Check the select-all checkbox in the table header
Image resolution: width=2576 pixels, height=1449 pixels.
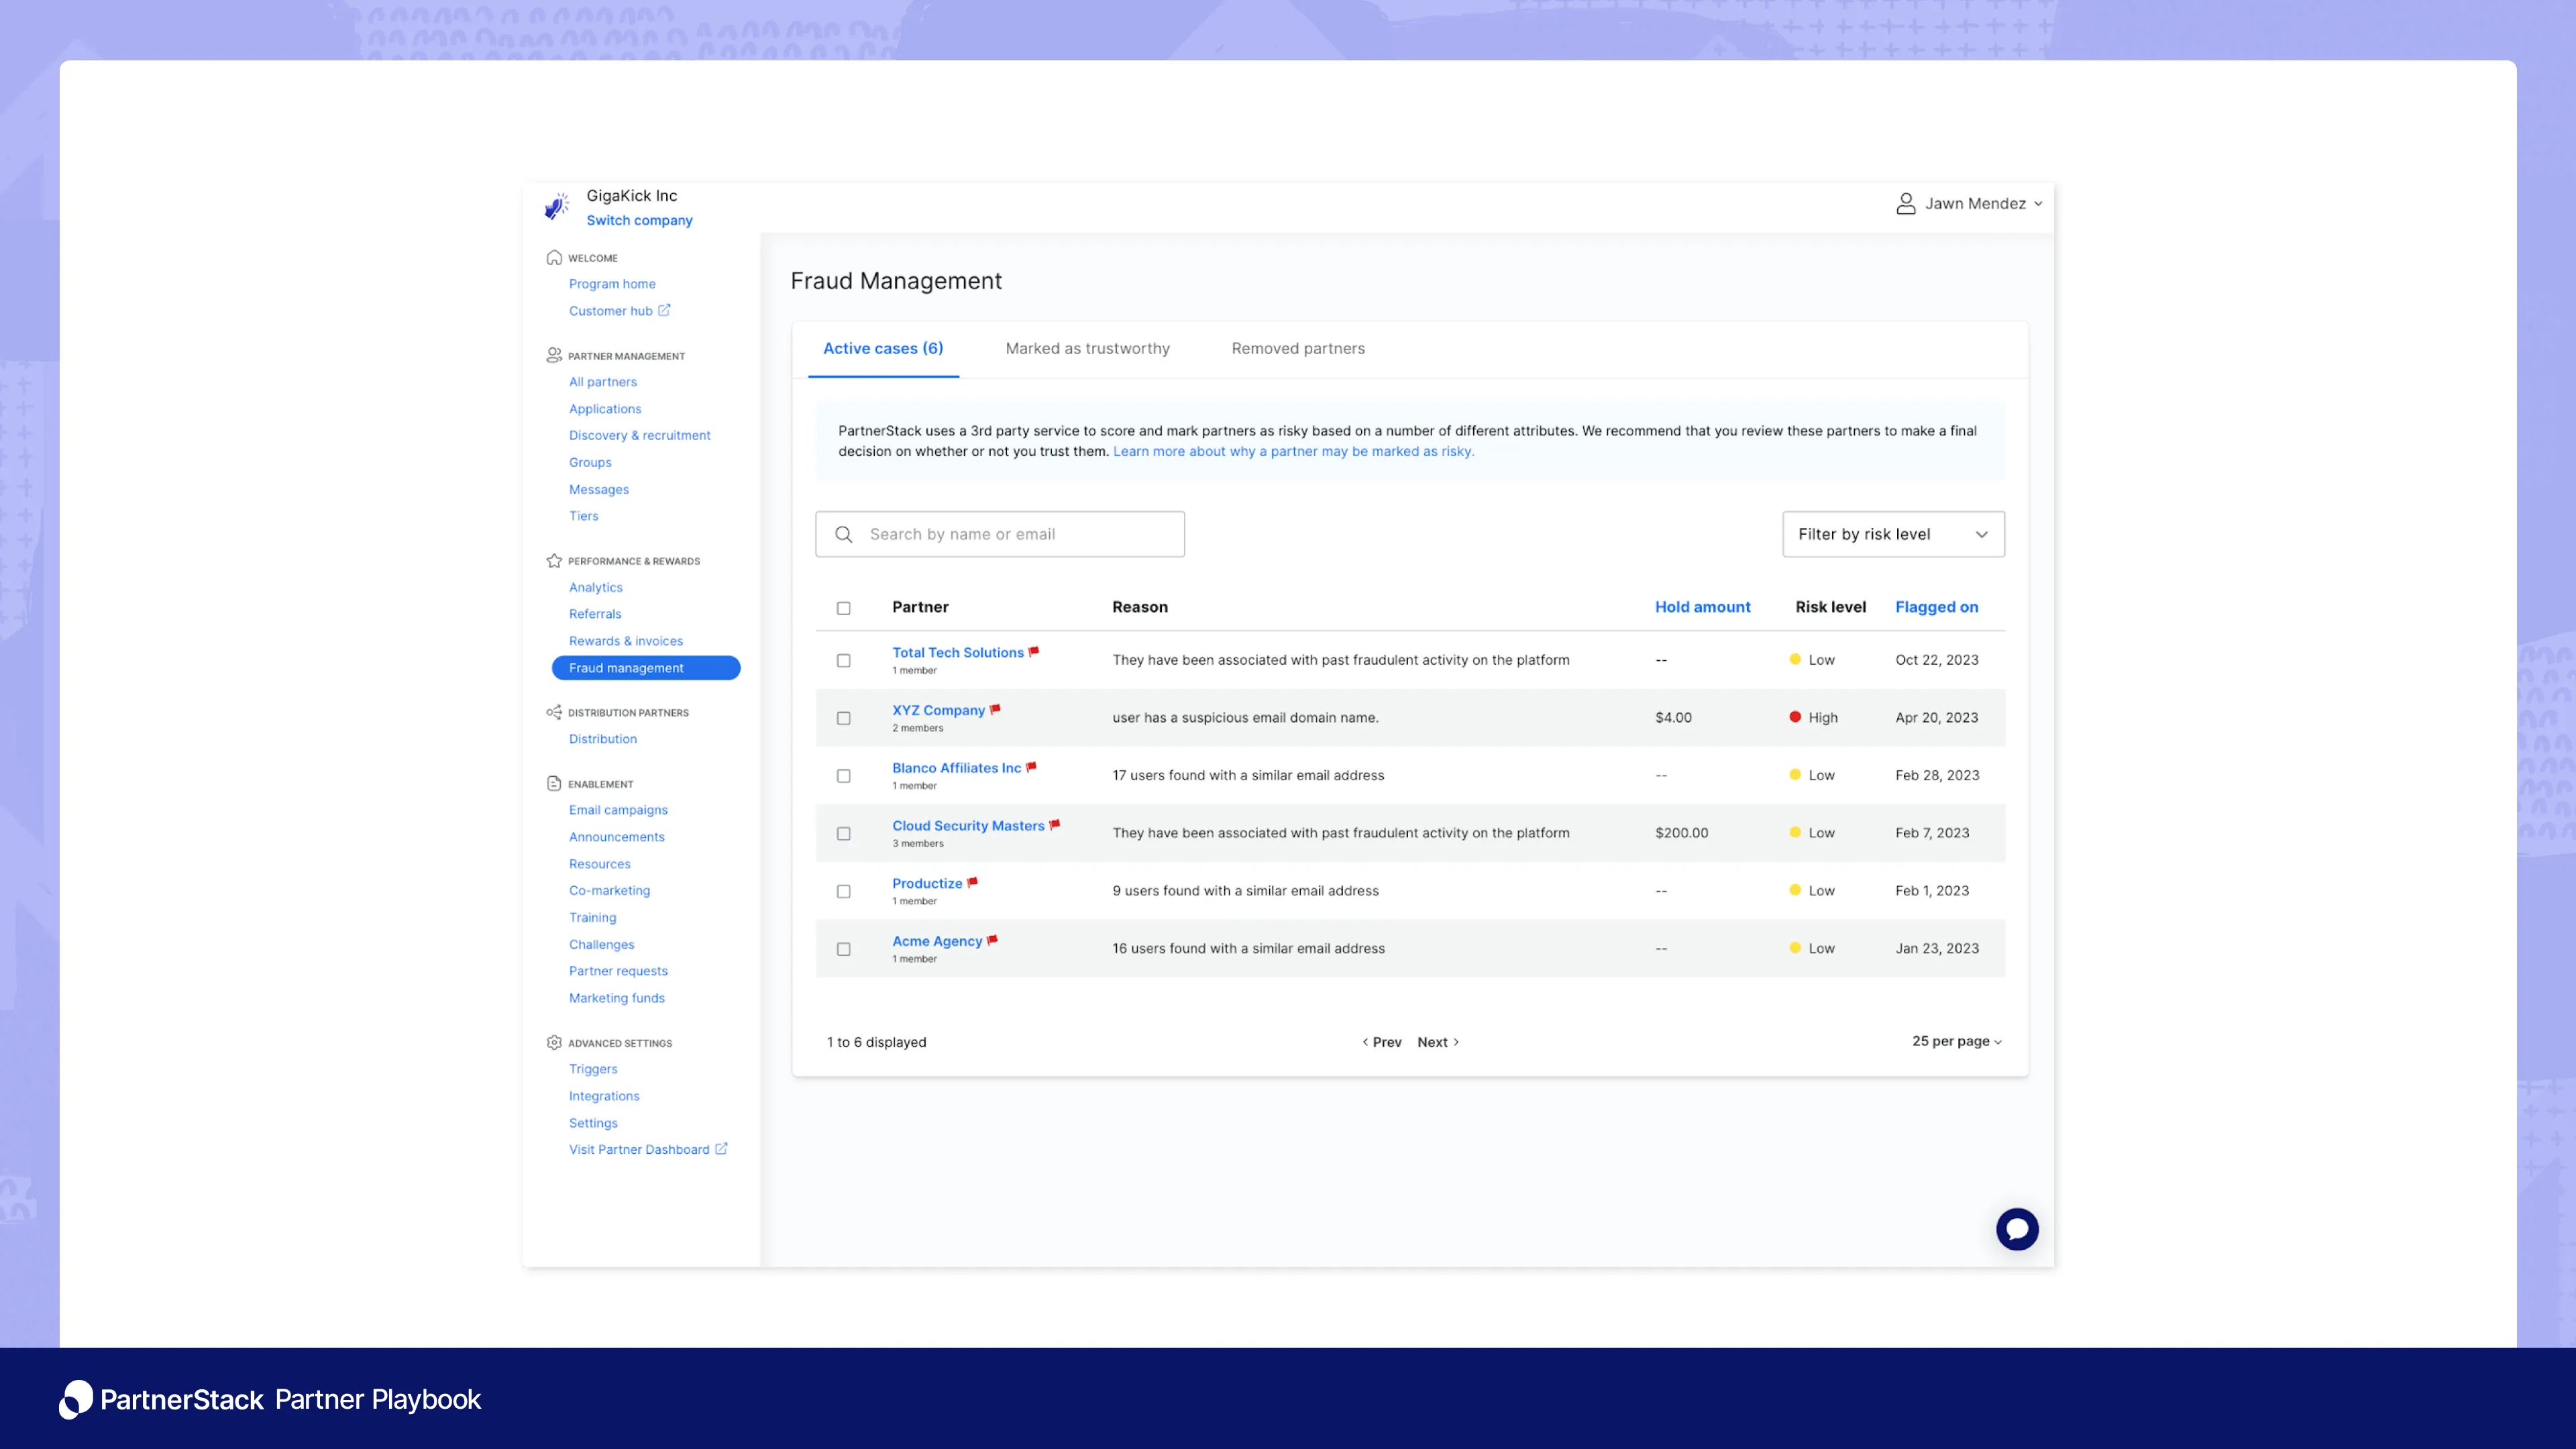click(x=843, y=608)
